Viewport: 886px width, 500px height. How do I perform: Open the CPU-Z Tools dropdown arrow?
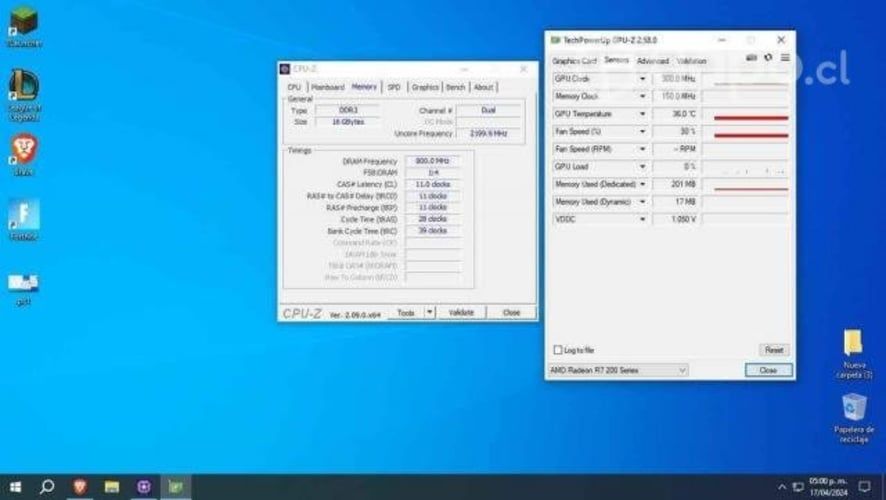429,312
